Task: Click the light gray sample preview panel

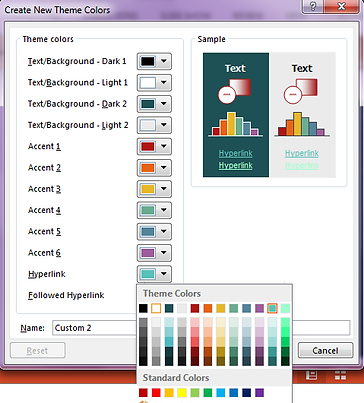Action: point(302,115)
